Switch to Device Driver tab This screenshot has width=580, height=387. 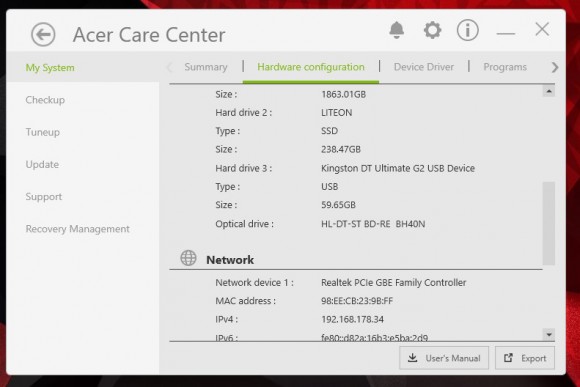(x=424, y=67)
